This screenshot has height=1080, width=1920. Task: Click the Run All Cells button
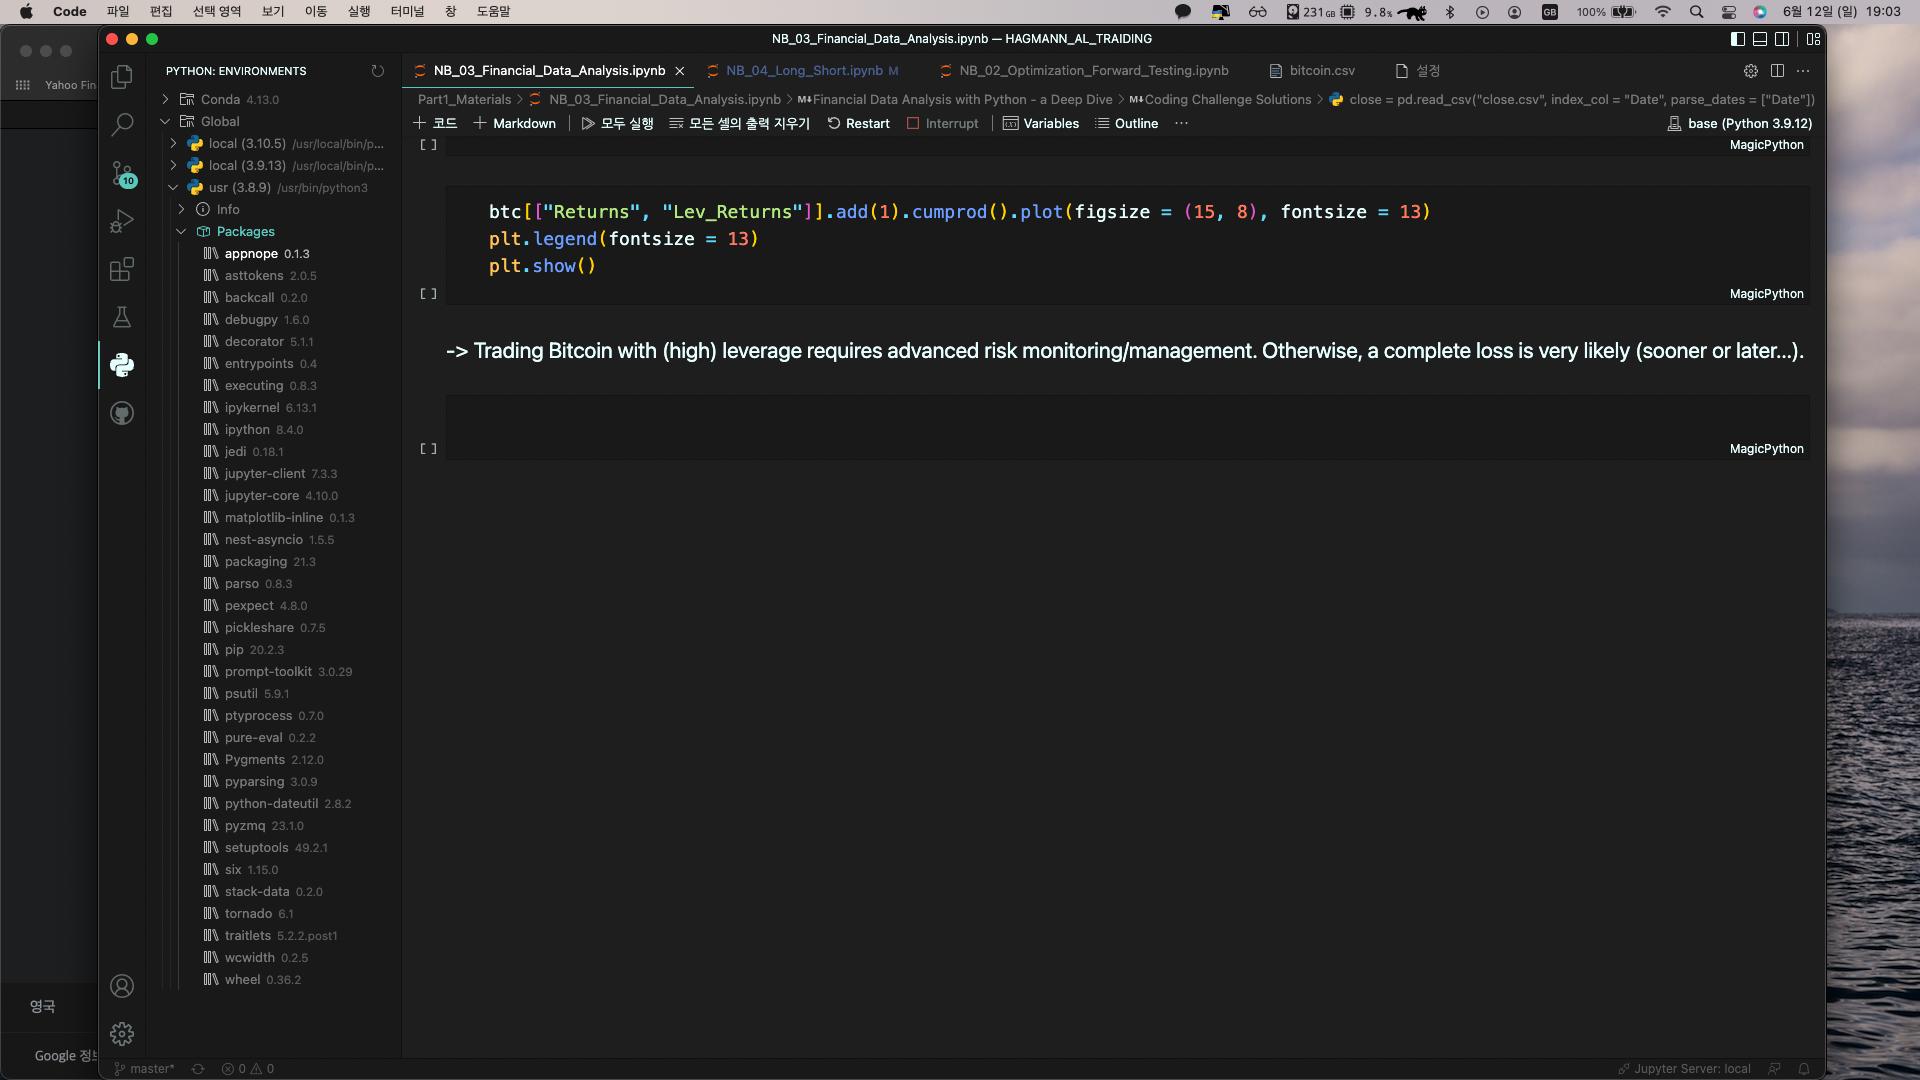tap(615, 123)
